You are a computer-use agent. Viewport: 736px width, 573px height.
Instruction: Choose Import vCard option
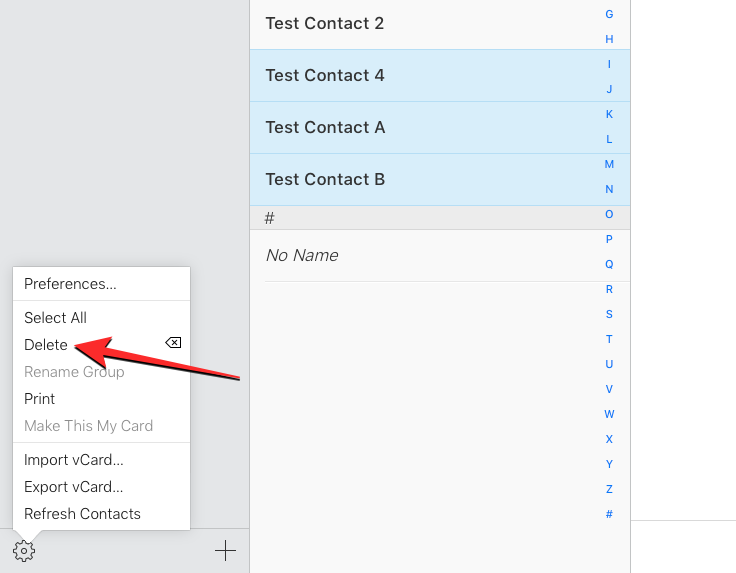pyautogui.click(x=74, y=460)
